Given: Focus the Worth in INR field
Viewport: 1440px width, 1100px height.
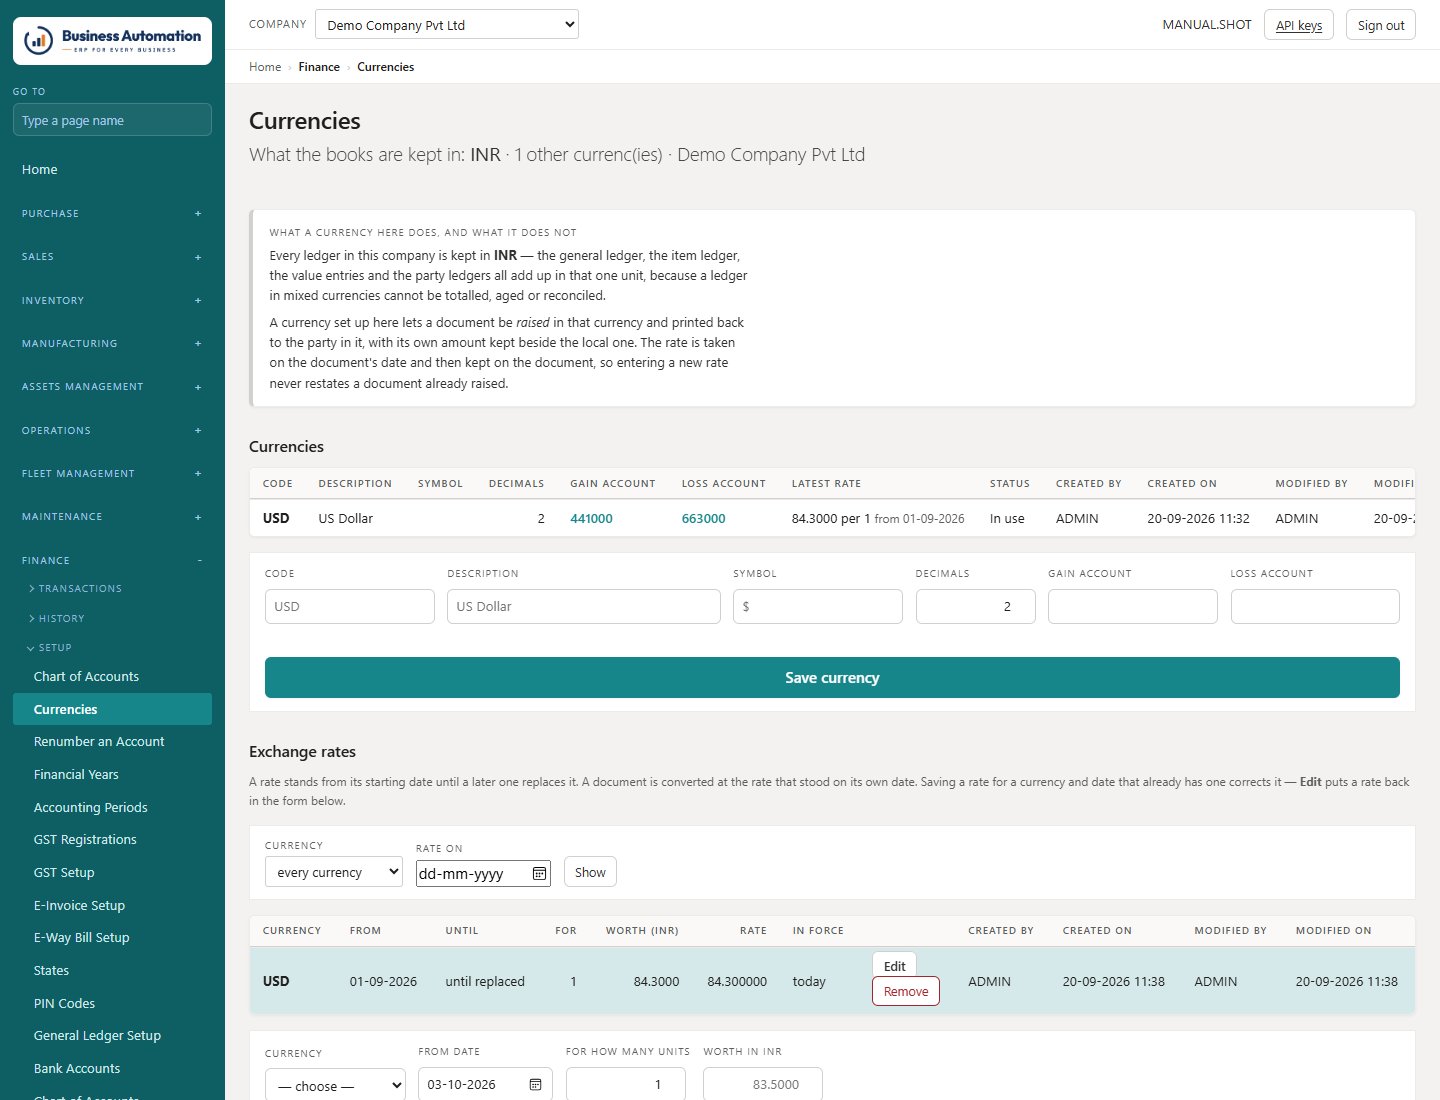Looking at the screenshot, I should [x=763, y=1085].
